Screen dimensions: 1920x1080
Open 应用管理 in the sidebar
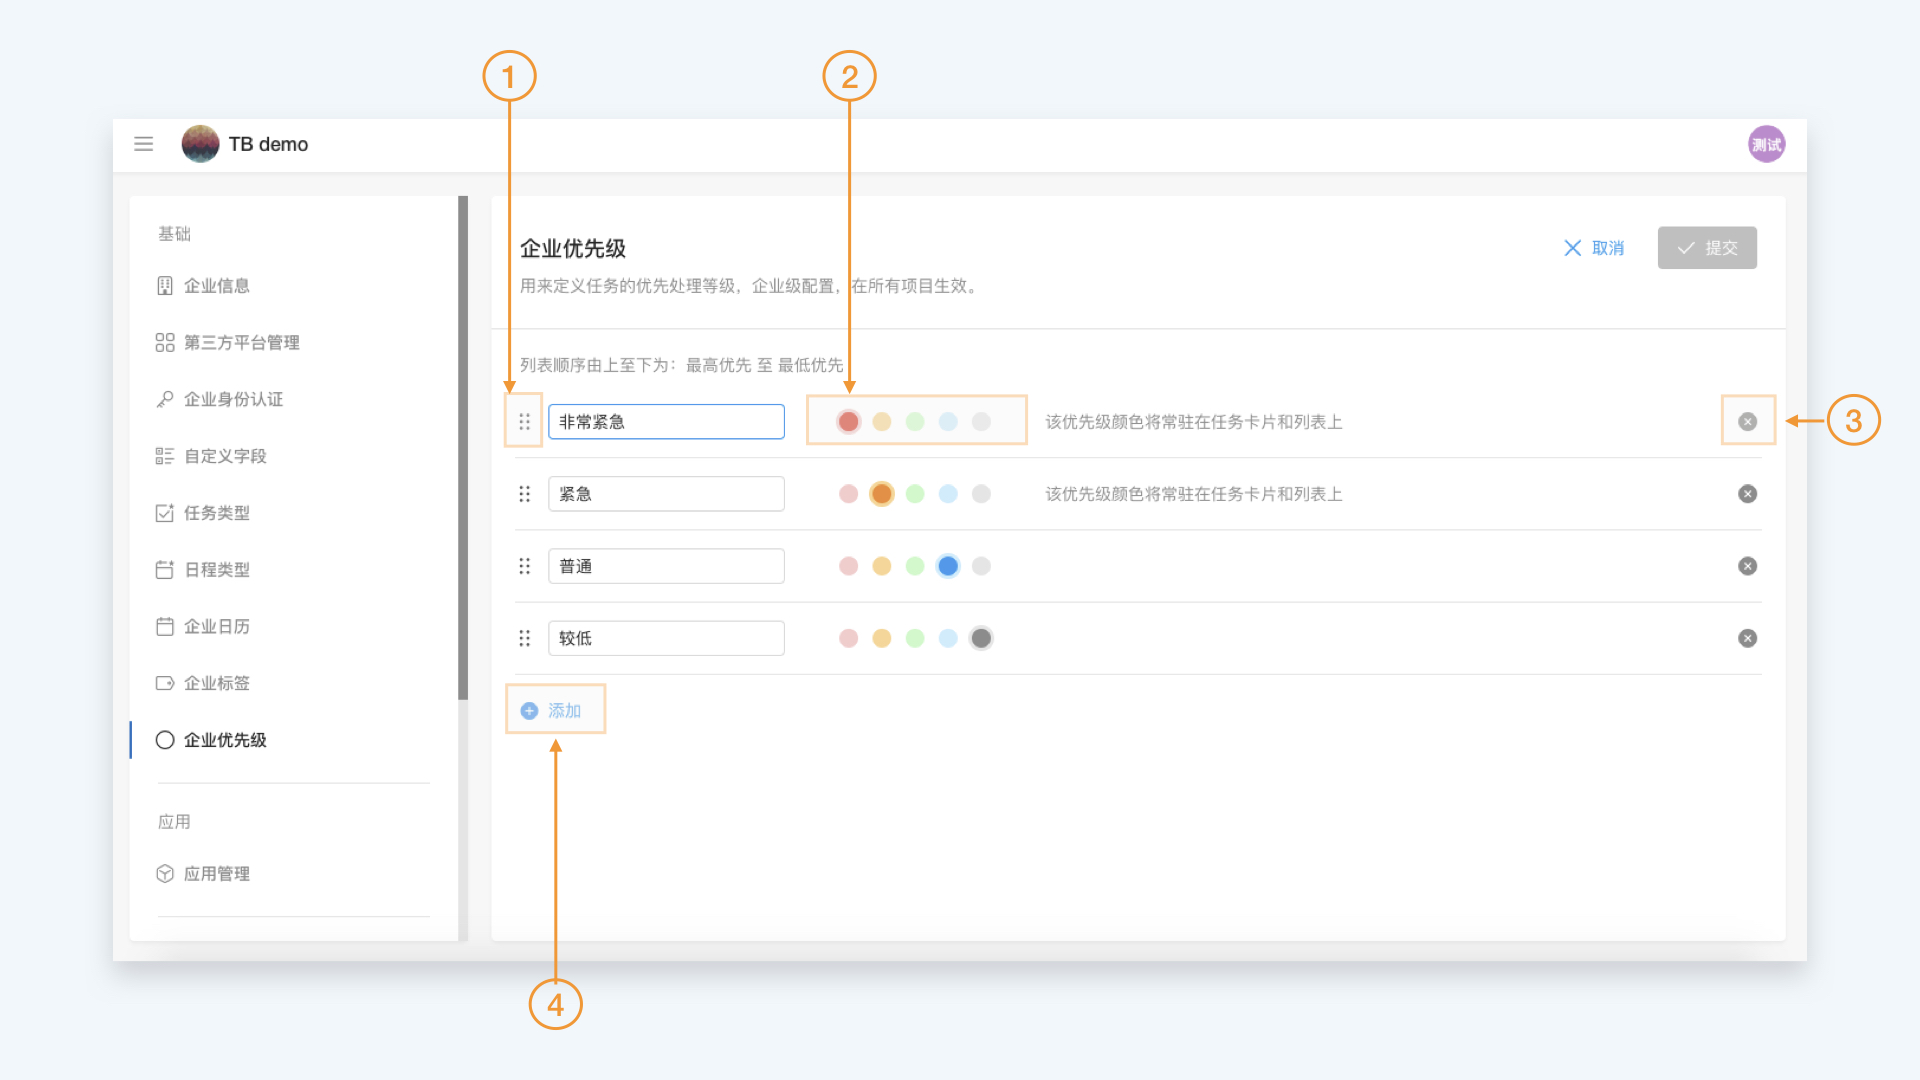(x=216, y=874)
